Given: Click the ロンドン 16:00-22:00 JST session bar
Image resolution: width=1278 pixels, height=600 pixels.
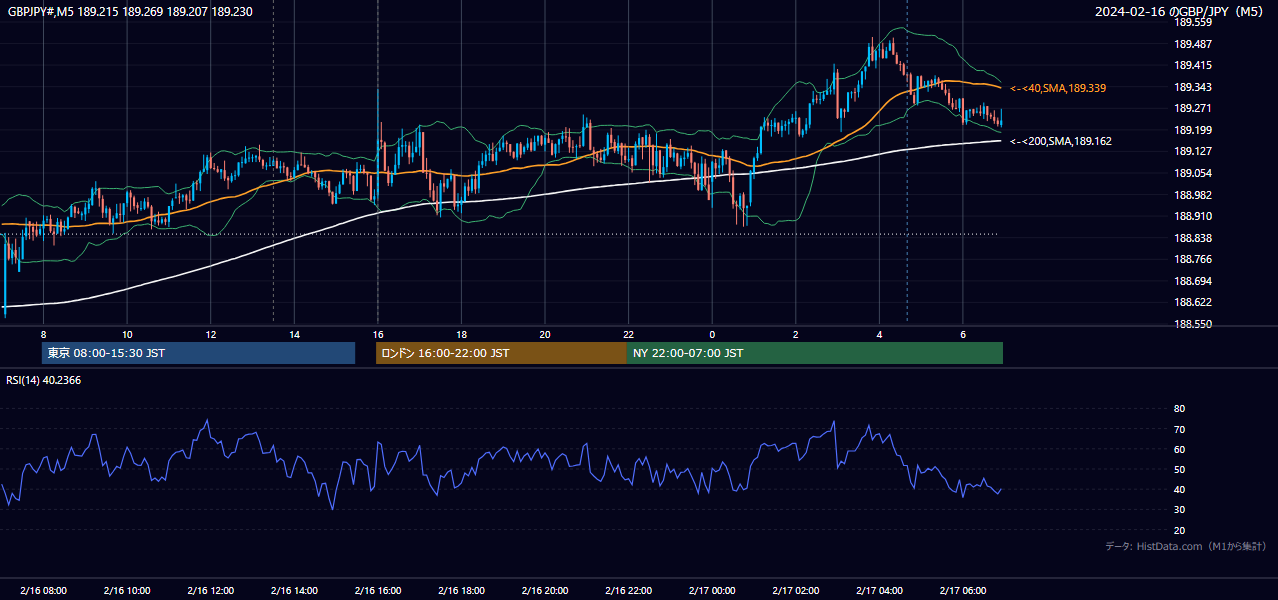Looking at the screenshot, I should [501, 353].
